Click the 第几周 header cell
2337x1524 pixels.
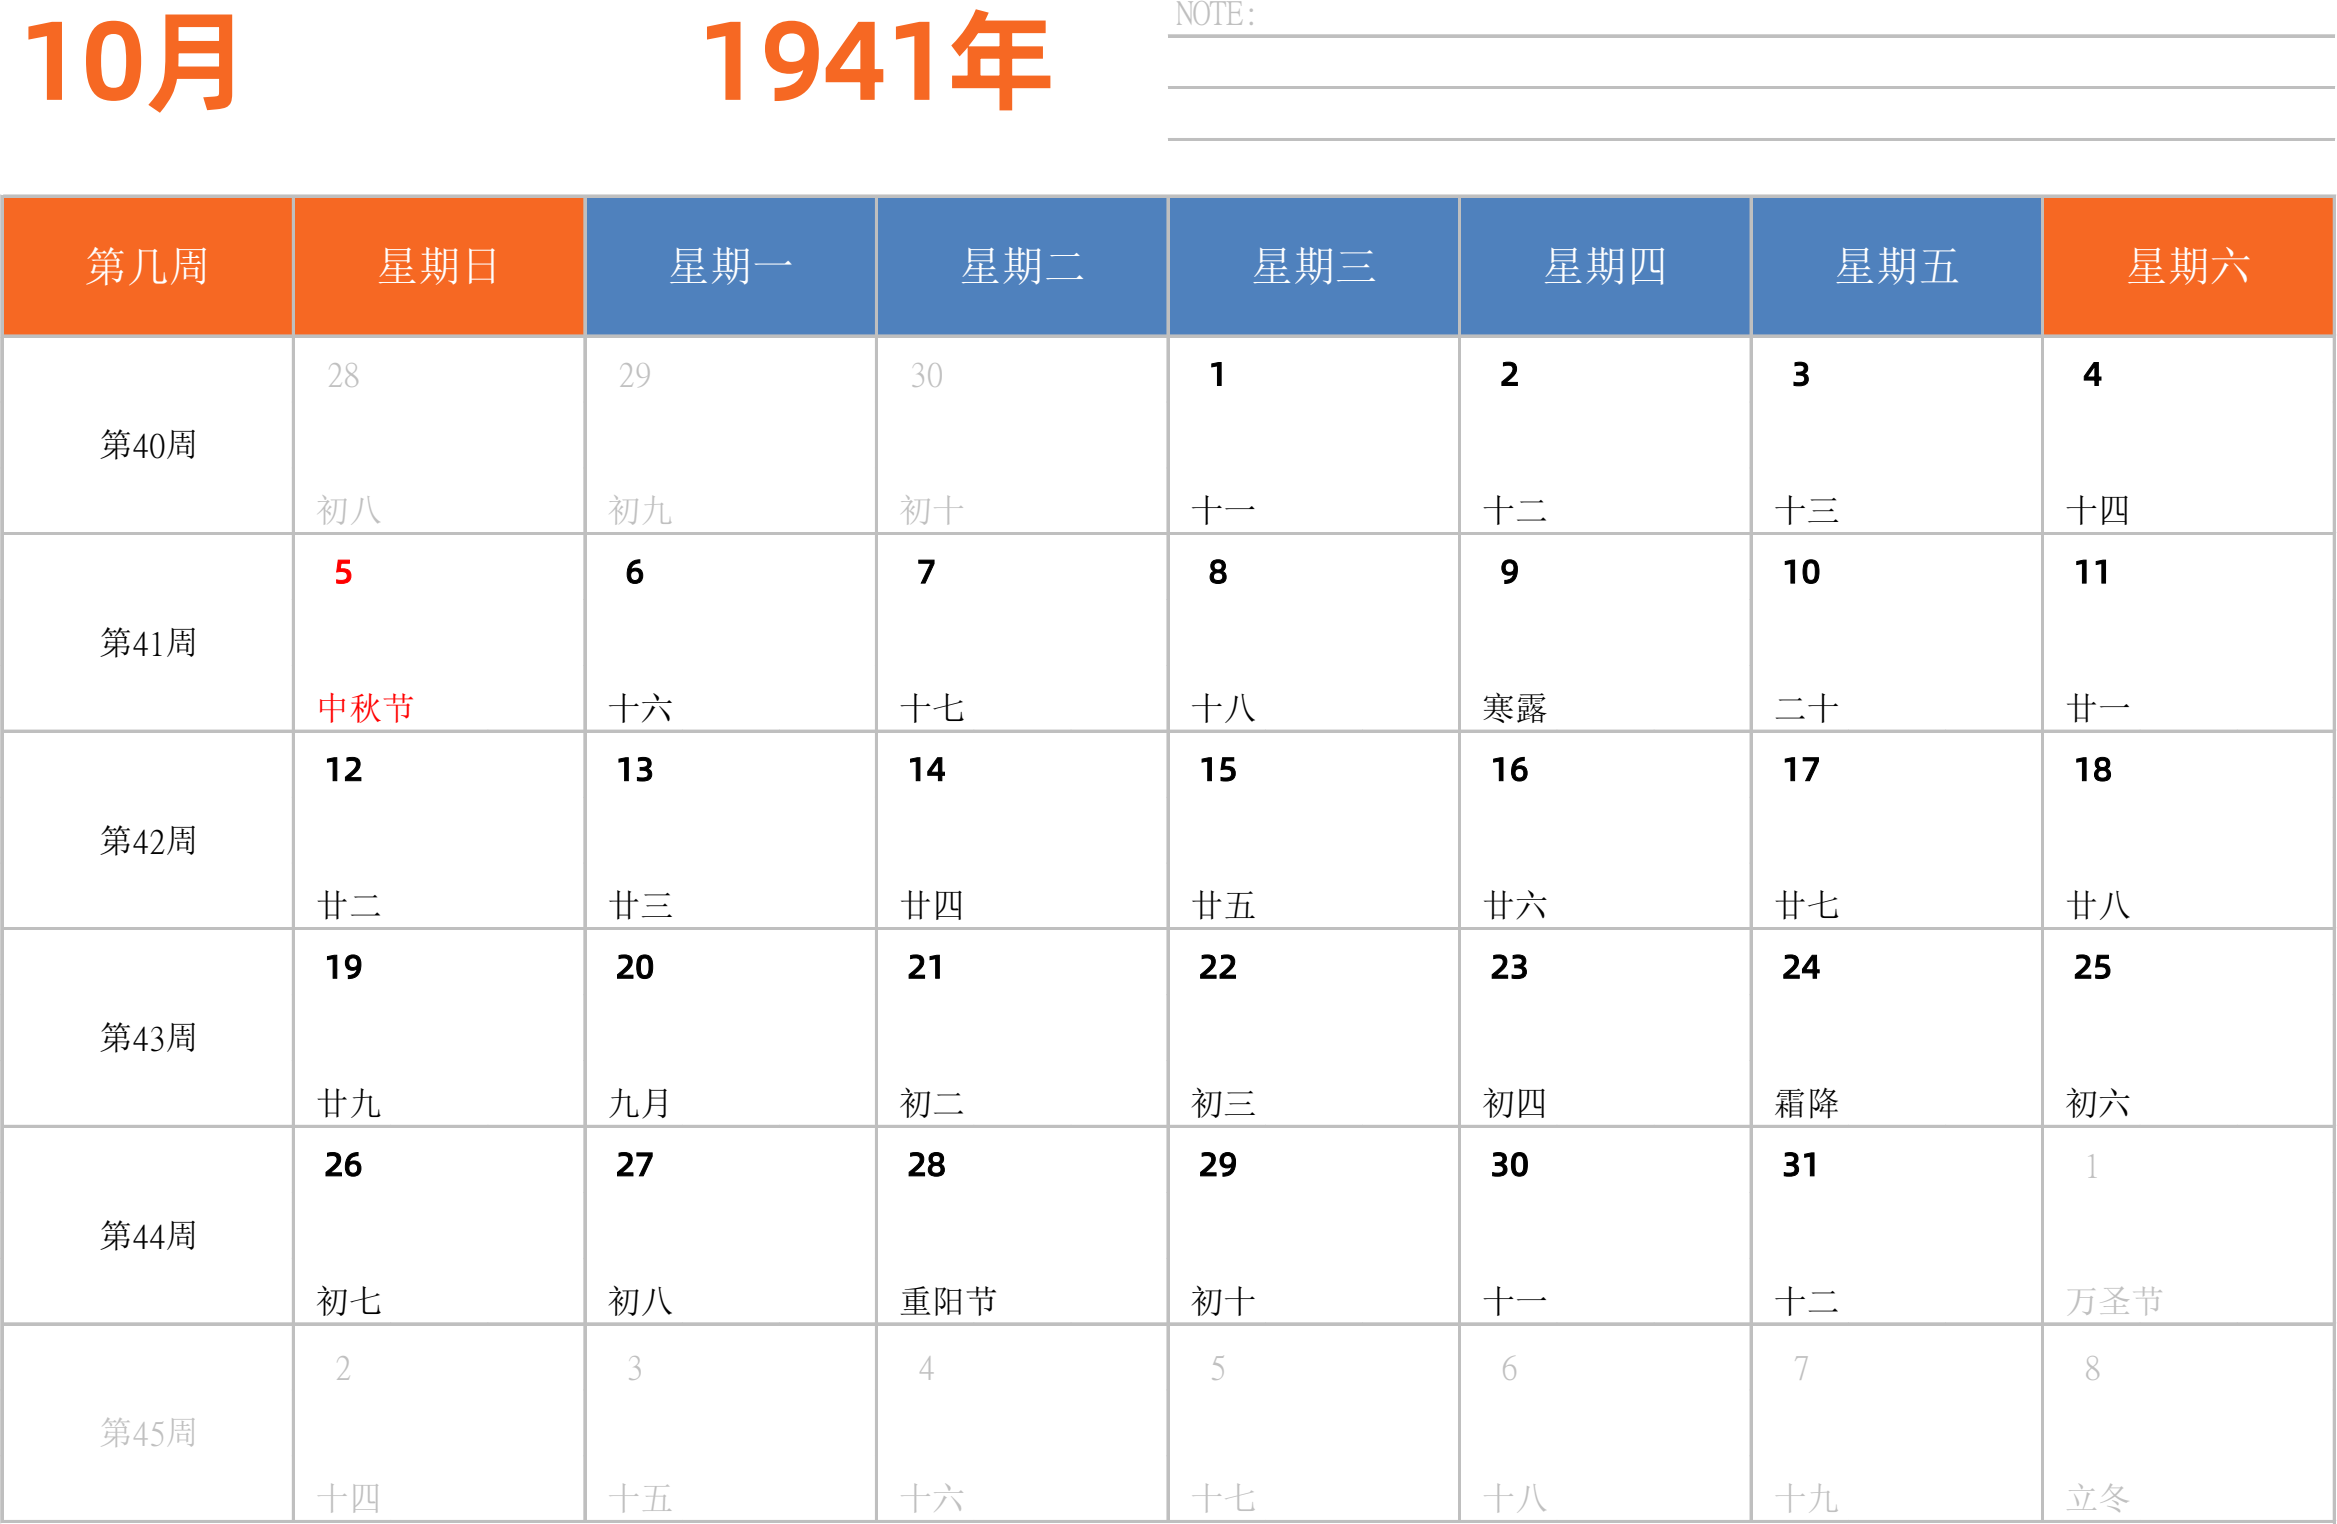147,266
